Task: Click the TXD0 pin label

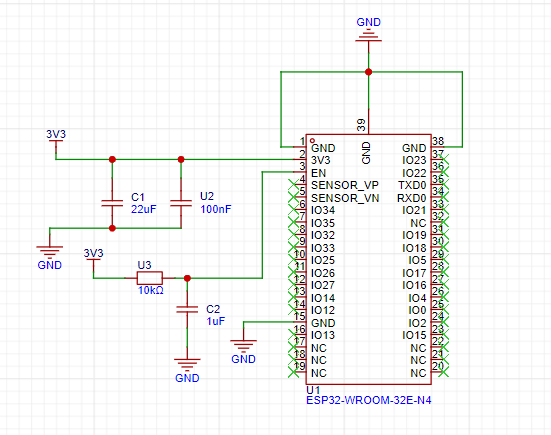Action: coord(412,185)
